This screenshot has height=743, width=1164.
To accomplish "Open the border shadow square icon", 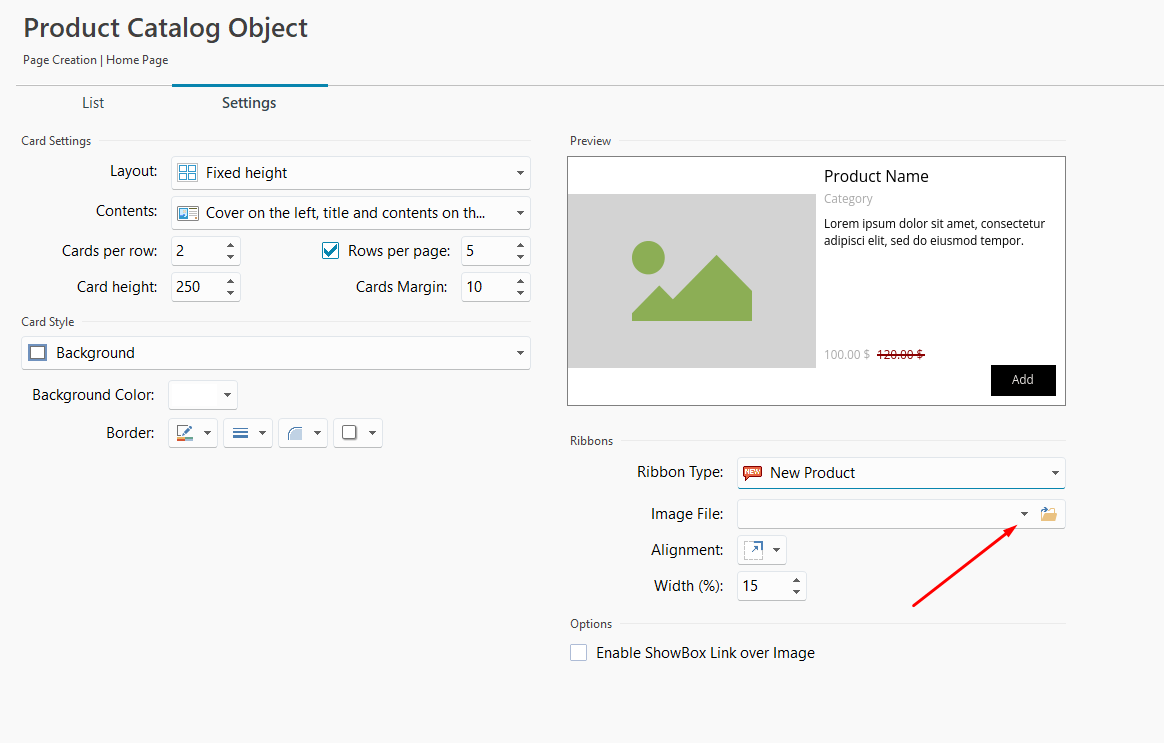I will (x=350, y=433).
